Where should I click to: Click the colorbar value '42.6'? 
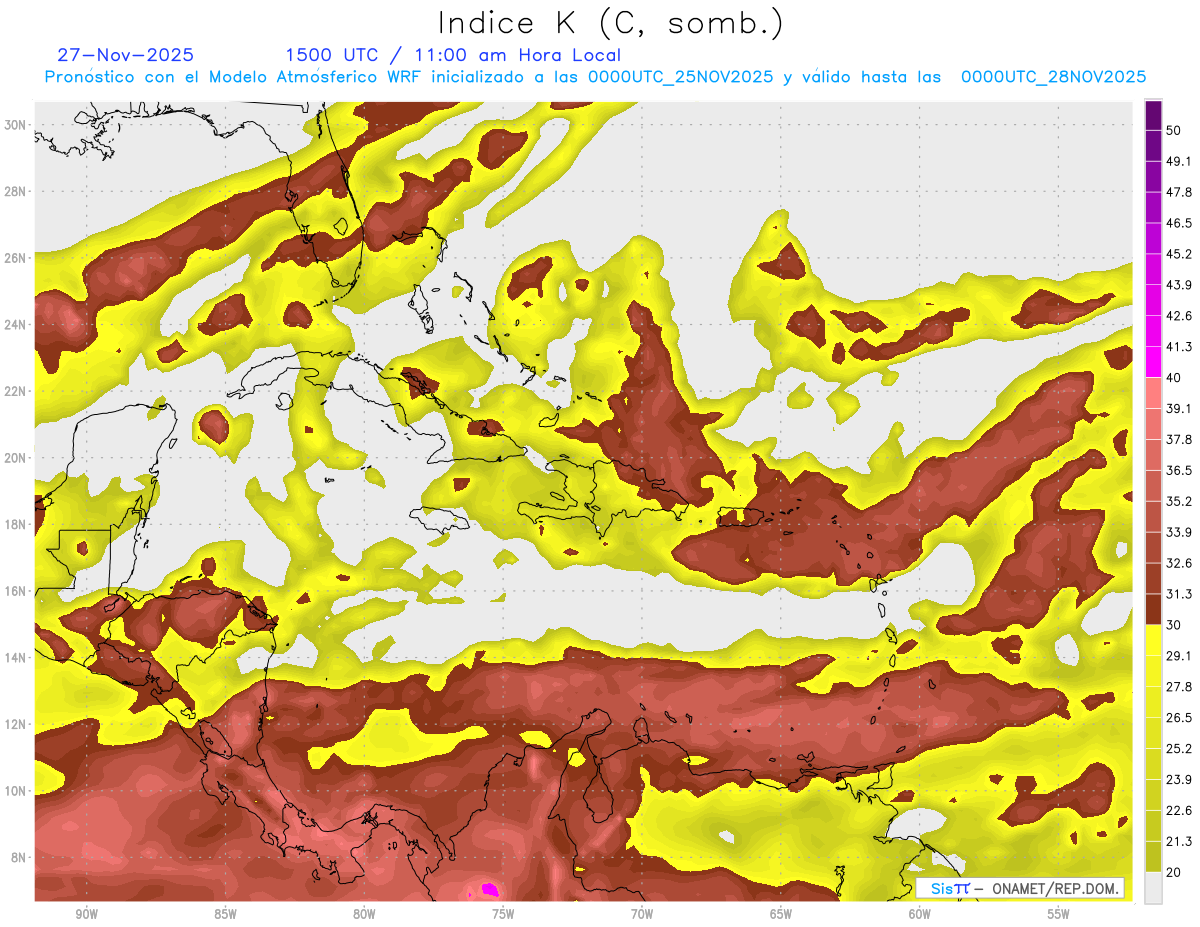coord(1179,316)
